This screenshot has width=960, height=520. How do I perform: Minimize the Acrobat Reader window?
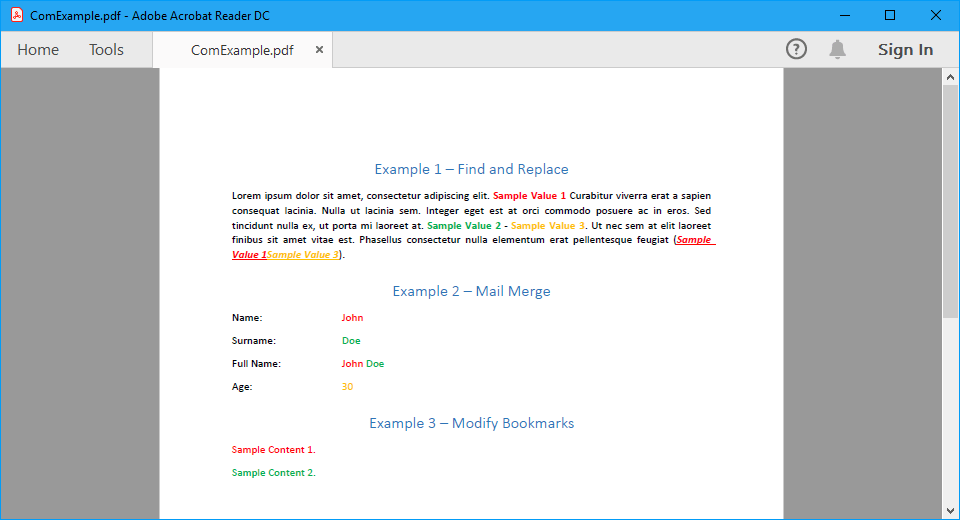coord(845,15)
